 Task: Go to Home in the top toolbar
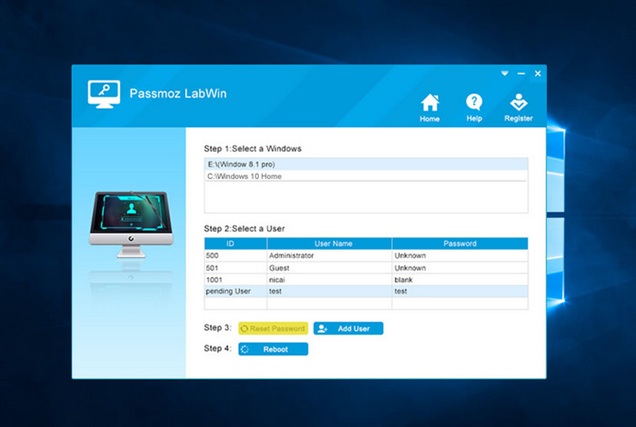tap(429, 106)
